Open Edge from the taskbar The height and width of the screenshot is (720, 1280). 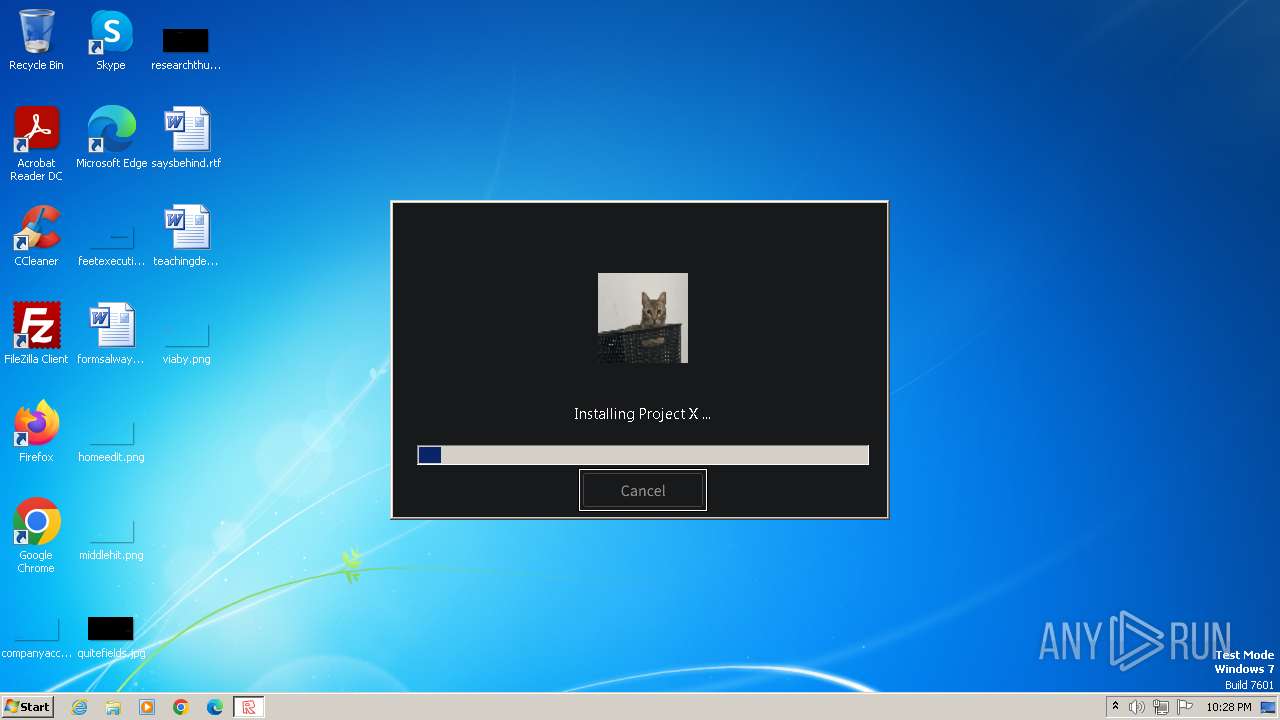tap(215, 707)
